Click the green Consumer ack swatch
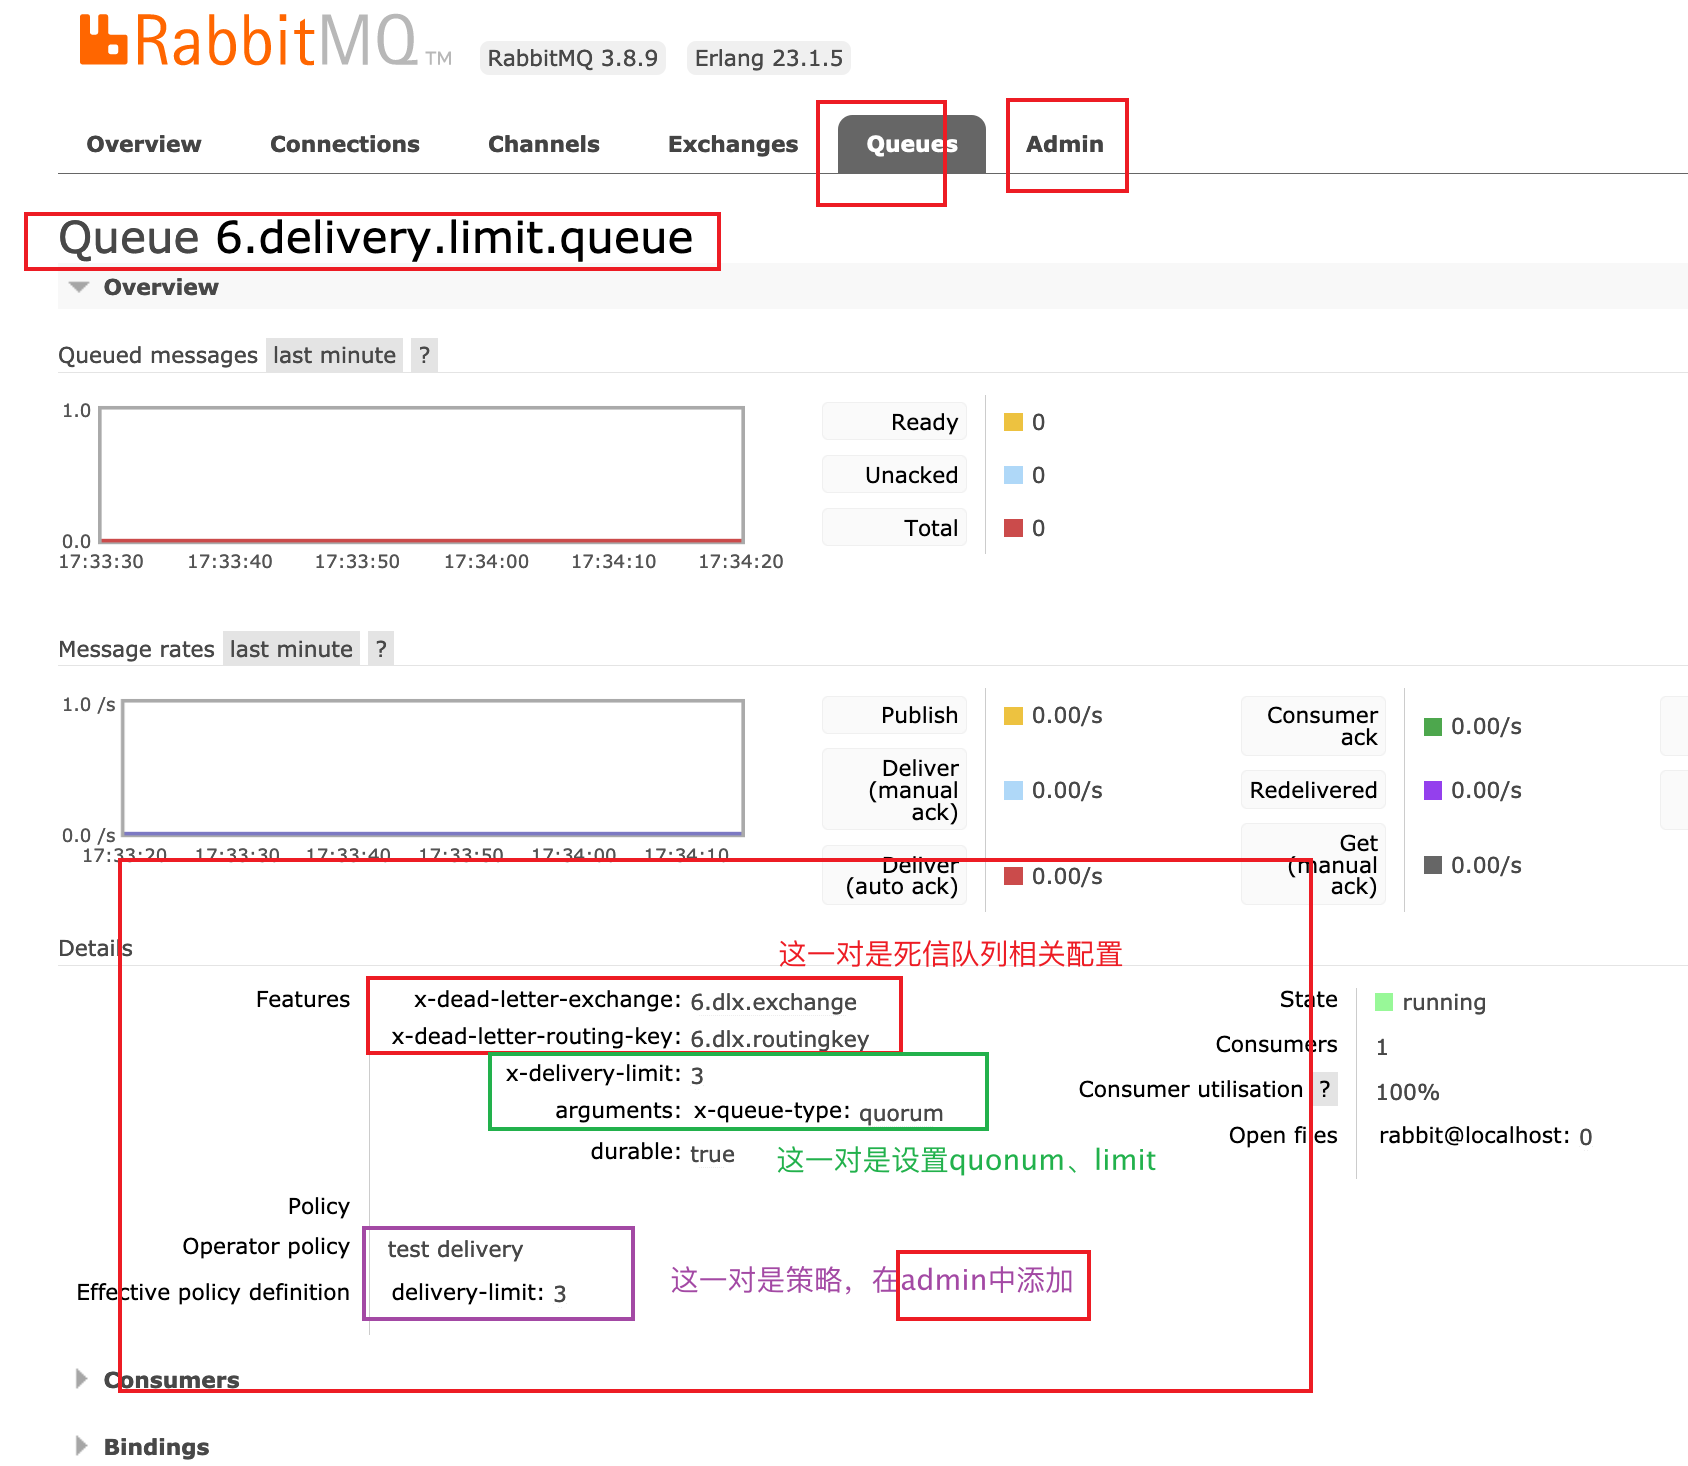This screenshot has width=1688, height=1466. click(x=1433, y=726)
